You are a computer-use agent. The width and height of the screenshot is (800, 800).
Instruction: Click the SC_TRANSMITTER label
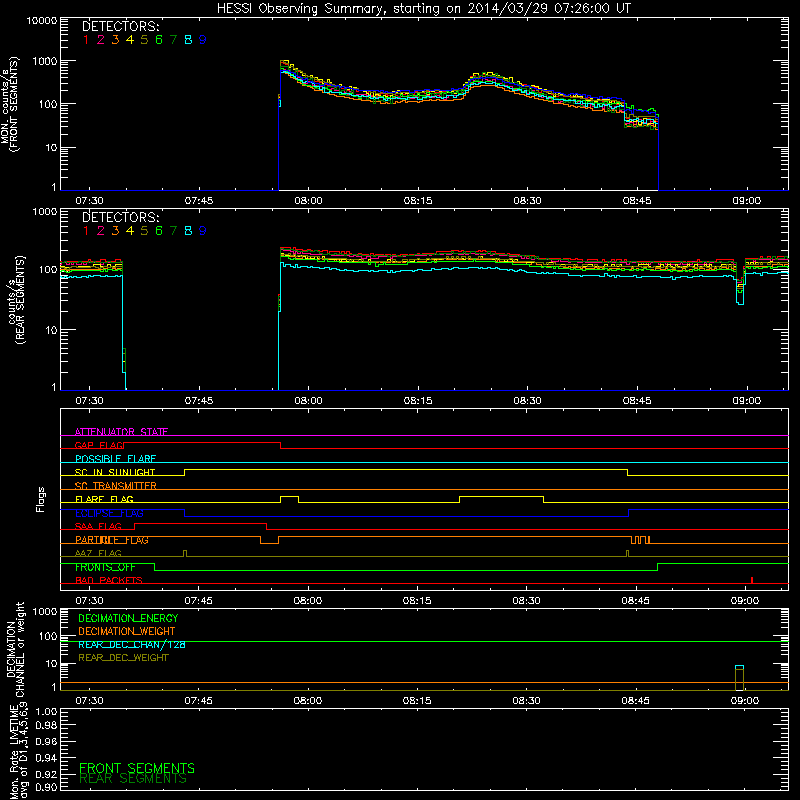[116, 486]
